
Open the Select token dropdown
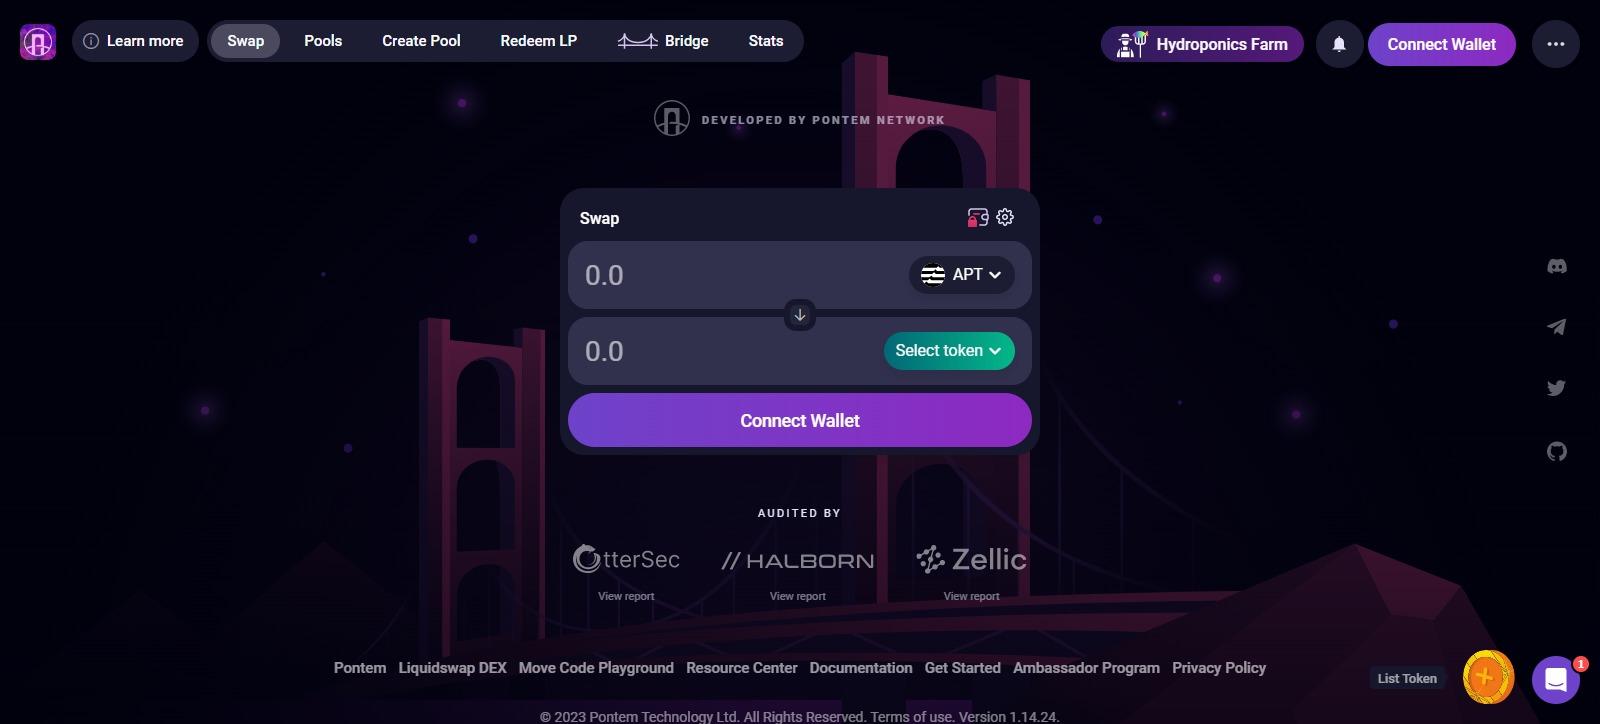click(x=949, y=351)
